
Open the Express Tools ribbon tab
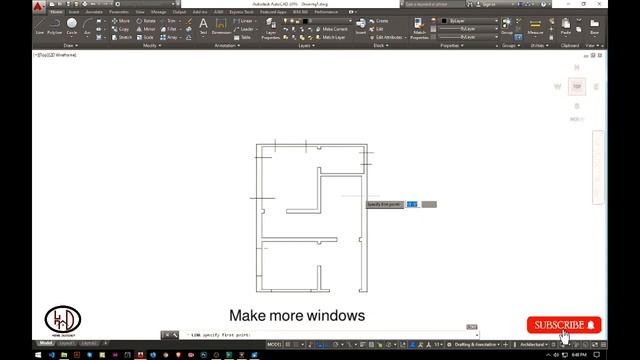[241, 12]
